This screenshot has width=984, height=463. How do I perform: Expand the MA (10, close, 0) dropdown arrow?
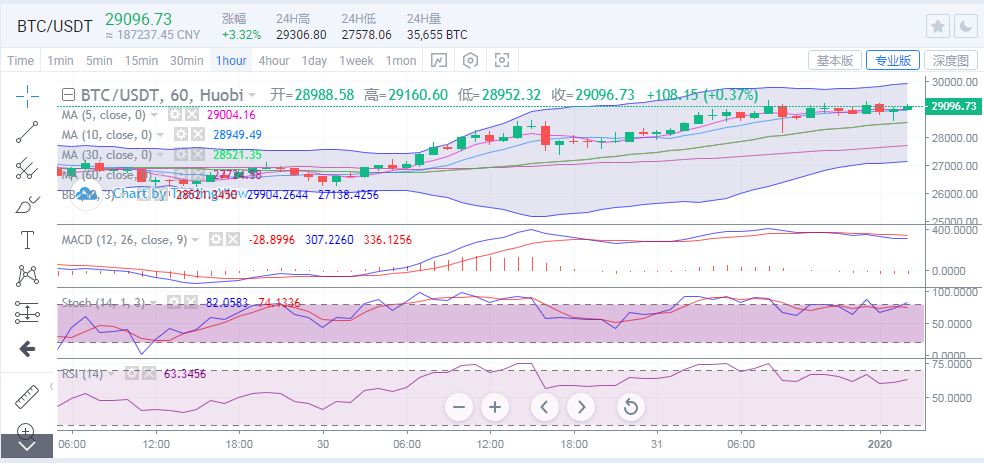(x=161, y=134)
